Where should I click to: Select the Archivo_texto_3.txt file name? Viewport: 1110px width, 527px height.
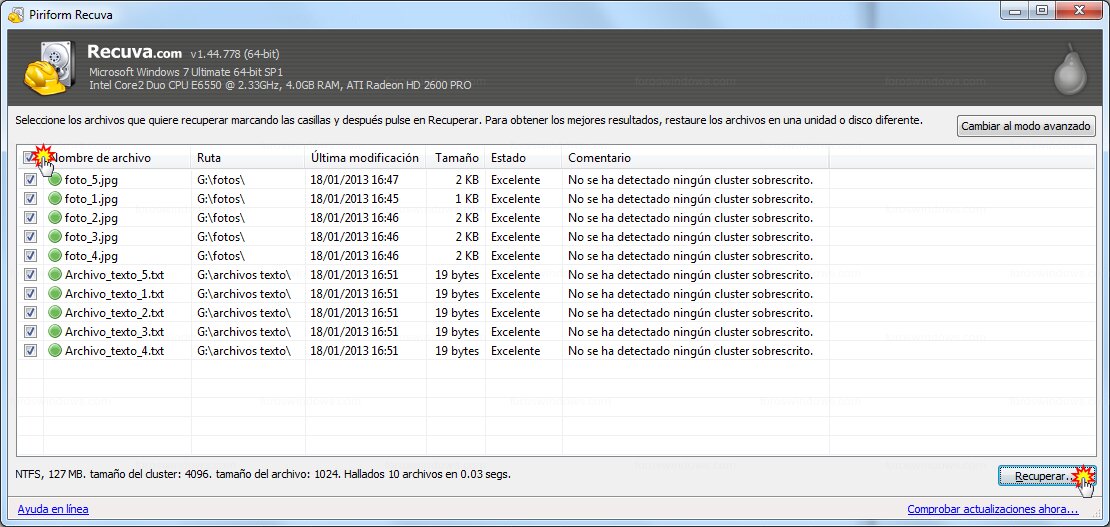click(115, 332)
